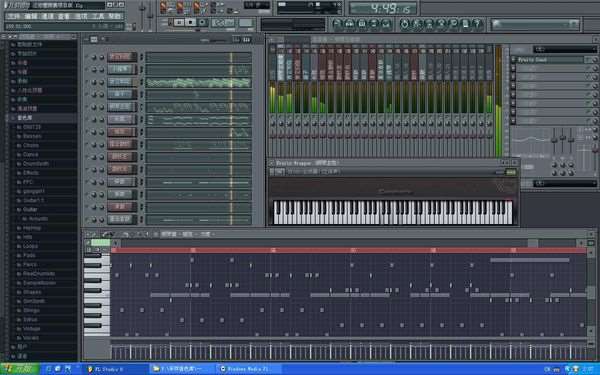This screenshot has height=375, width=600.
Task: Click the bottom channel name button in sequencer
Action: coord(122,220)
